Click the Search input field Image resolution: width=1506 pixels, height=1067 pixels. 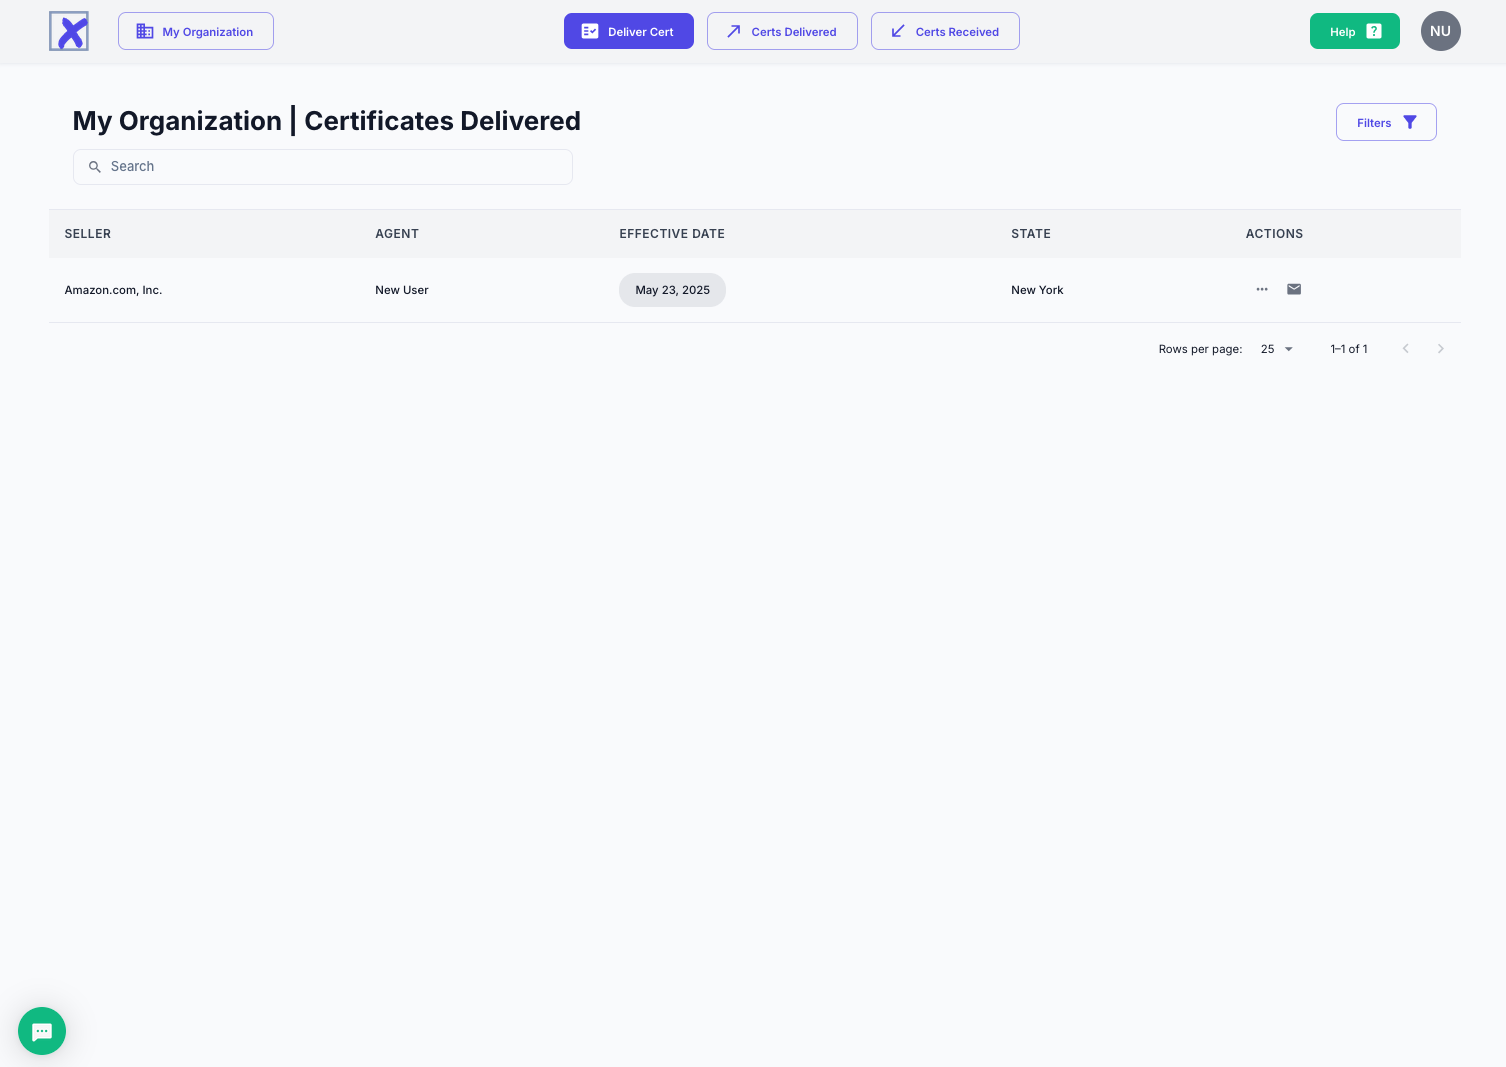330,167
